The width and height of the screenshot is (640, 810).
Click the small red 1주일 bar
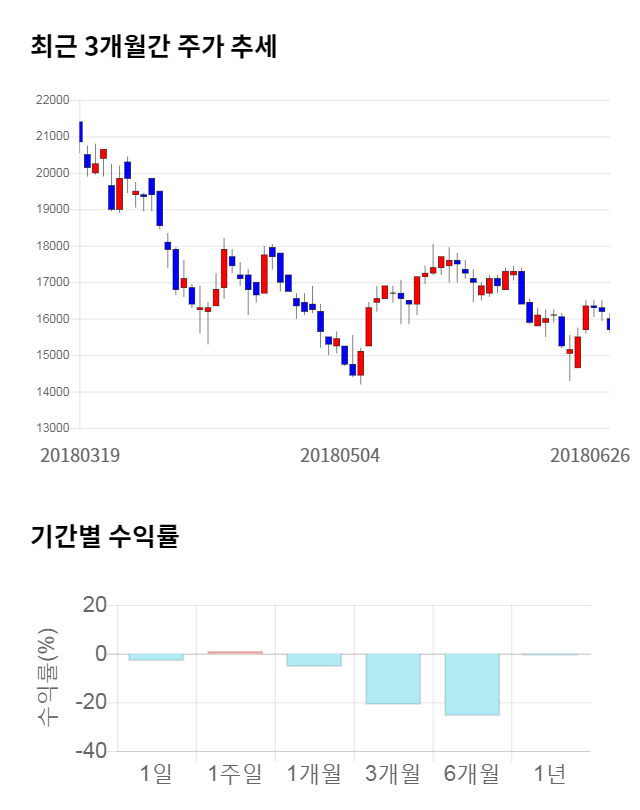tap(235, 652)
